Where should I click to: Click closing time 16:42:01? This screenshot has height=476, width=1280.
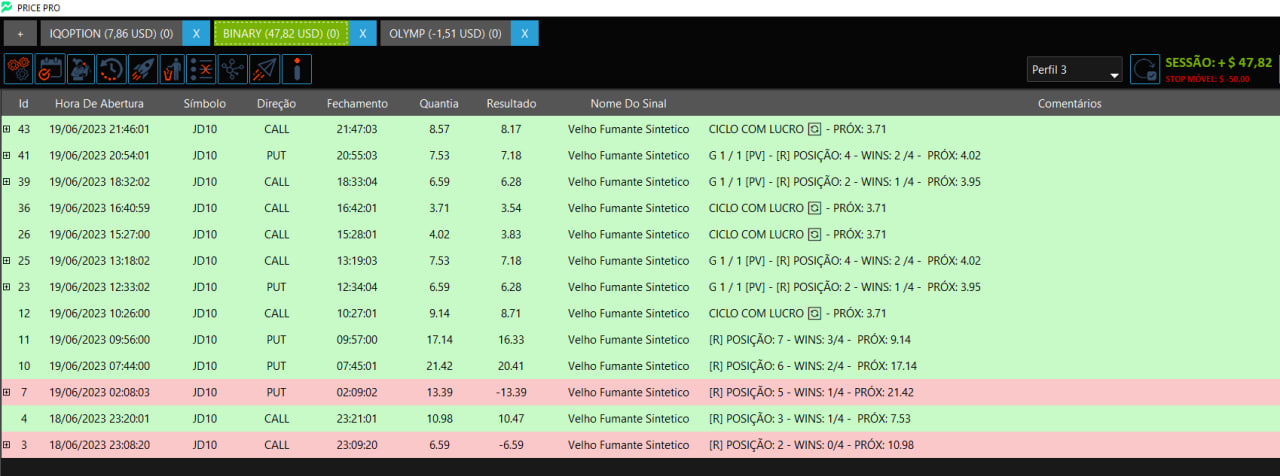coord(357,208)
